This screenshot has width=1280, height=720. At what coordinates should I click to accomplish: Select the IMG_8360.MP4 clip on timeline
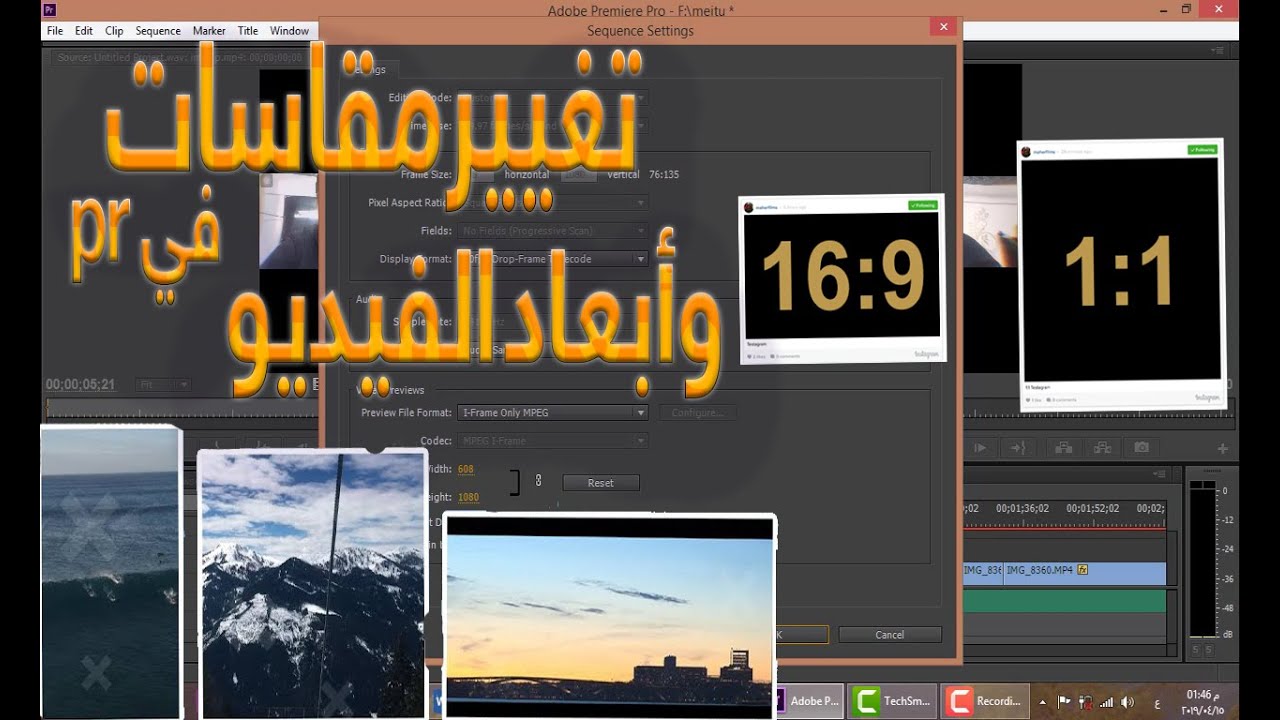tap(1084, 573)
